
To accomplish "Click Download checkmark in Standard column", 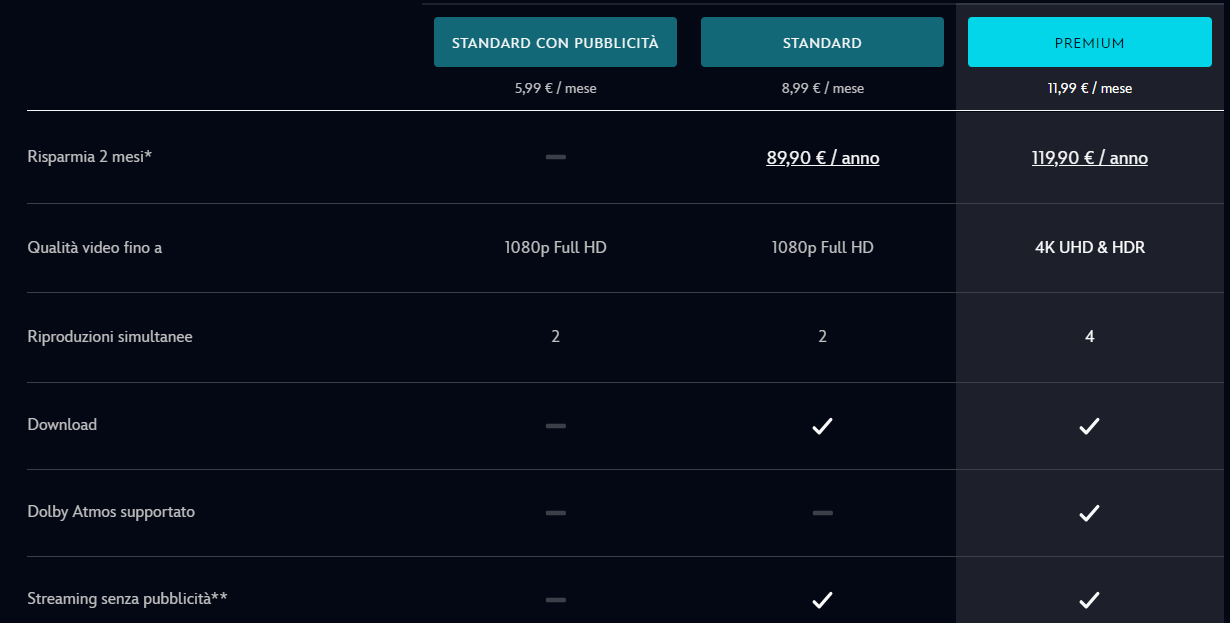I will point(822,426).
